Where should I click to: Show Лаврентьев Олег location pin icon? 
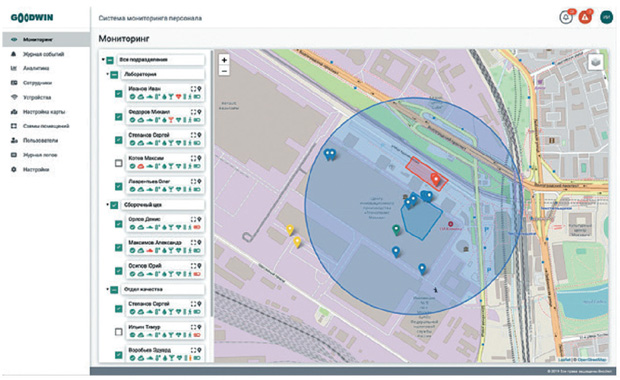point(199,182)
